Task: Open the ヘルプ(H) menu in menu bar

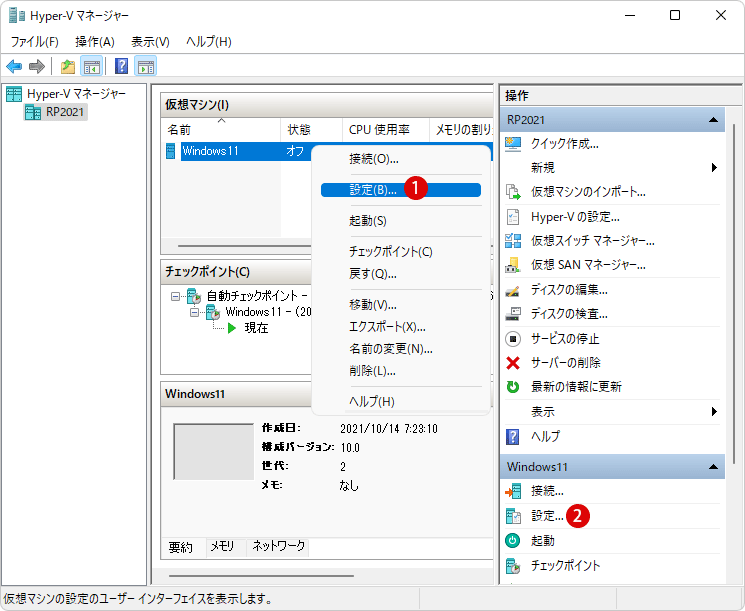Action: (x=209, y=42)
